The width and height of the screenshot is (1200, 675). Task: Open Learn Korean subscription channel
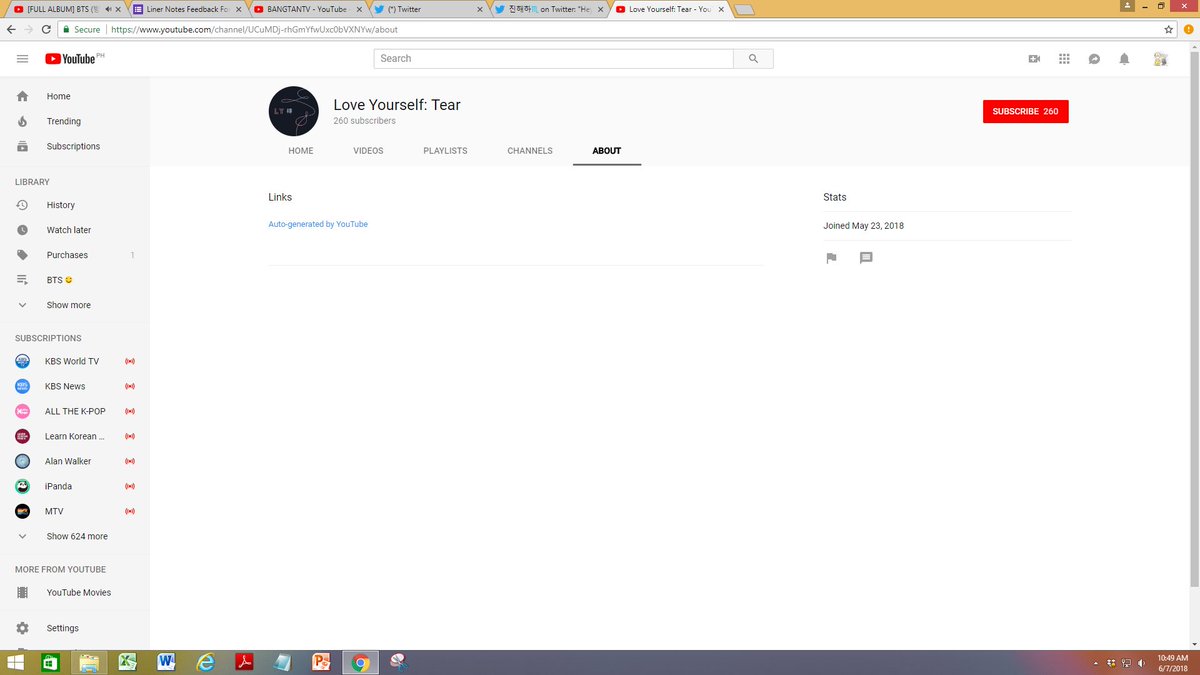coord(75,436)
